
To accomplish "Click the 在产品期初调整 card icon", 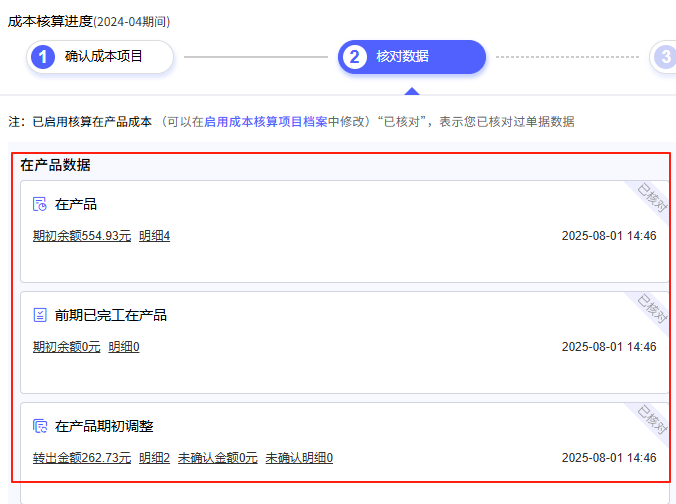I will tap(40, 426).
